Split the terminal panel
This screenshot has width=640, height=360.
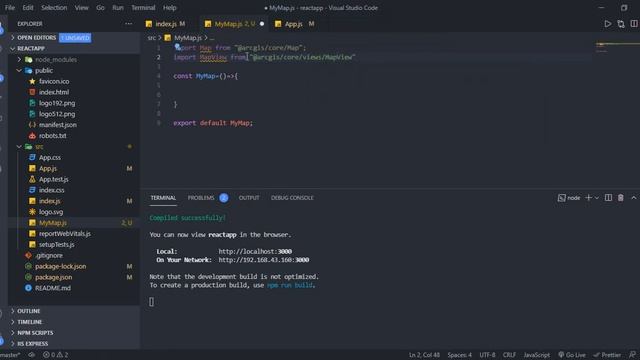tap(608, 198)
